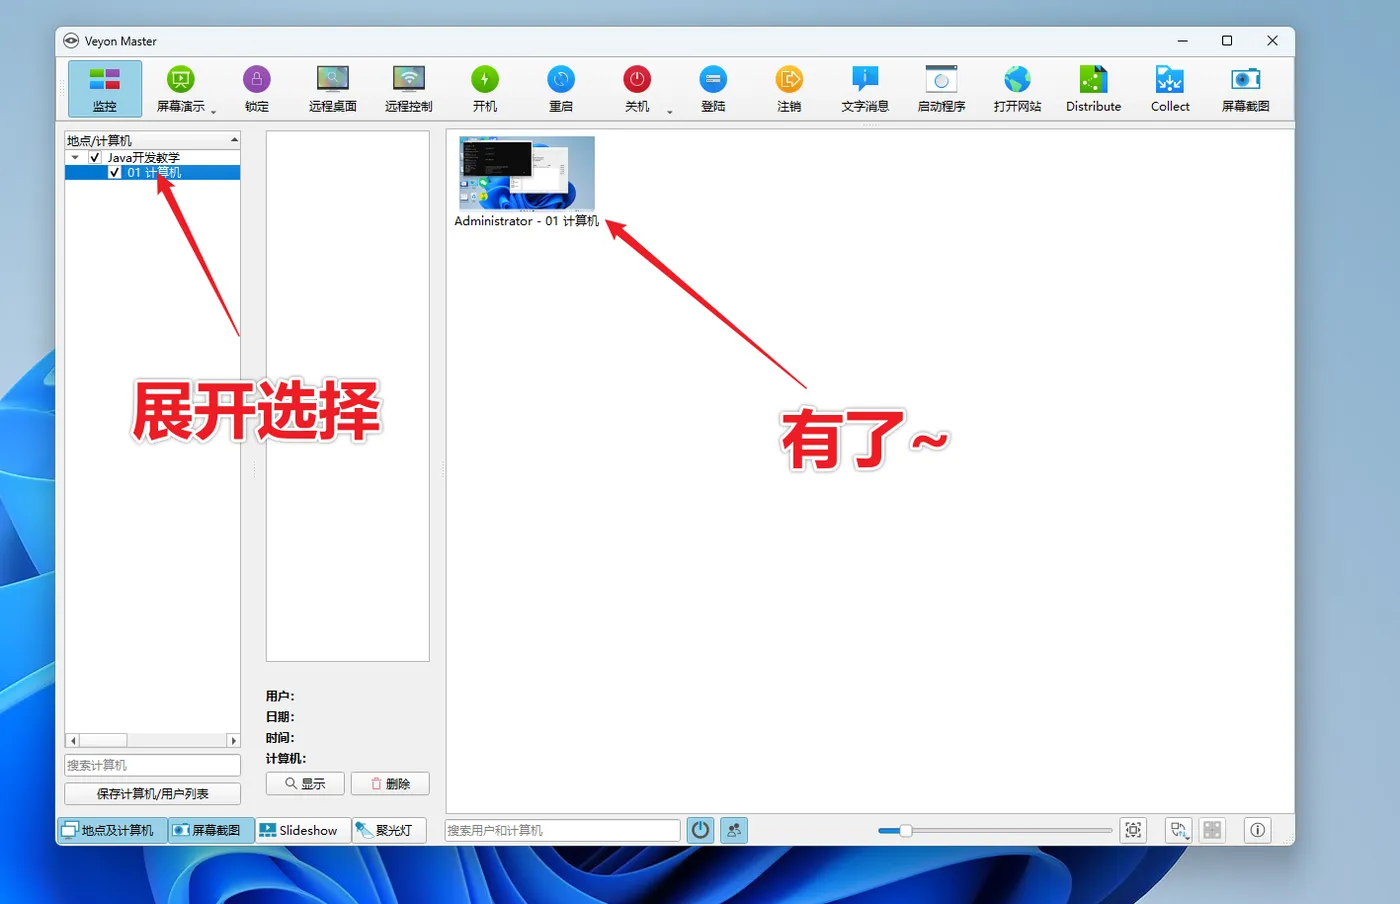Select the Java开发教学 location row
The width and height of the screenshot is (1400, 904).
tap(152, 157)
